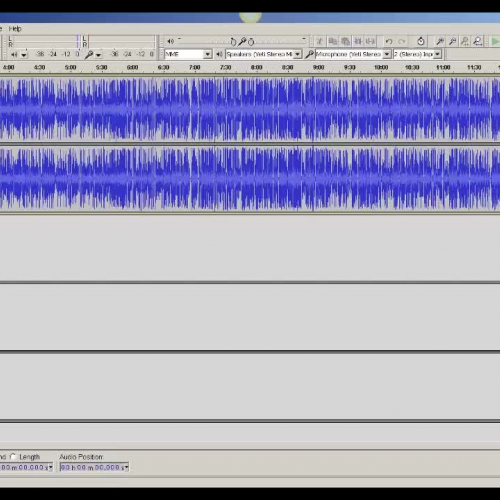Viewport: 500px width, 500px height.
Task: Click the mixer toolbar speaker volume icon
Action: (171, 41)
